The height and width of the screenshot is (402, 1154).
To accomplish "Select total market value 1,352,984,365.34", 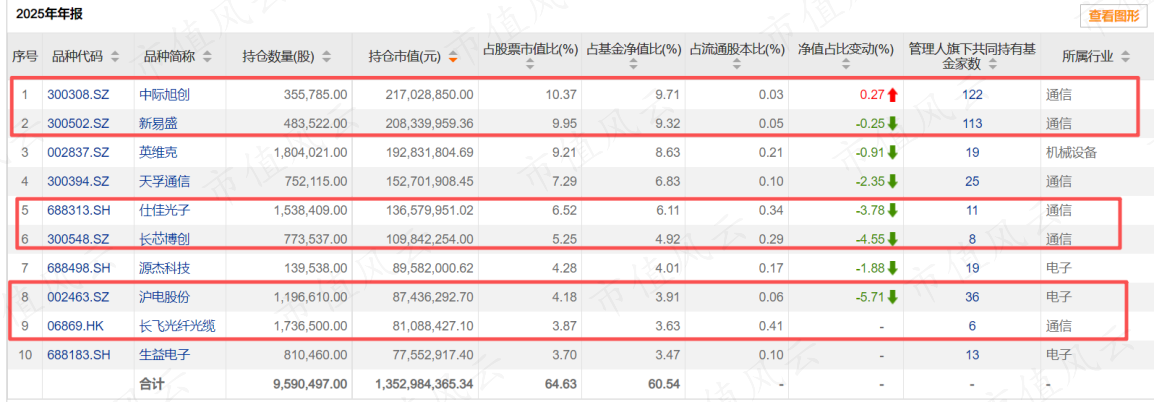I will coord(424,383).
